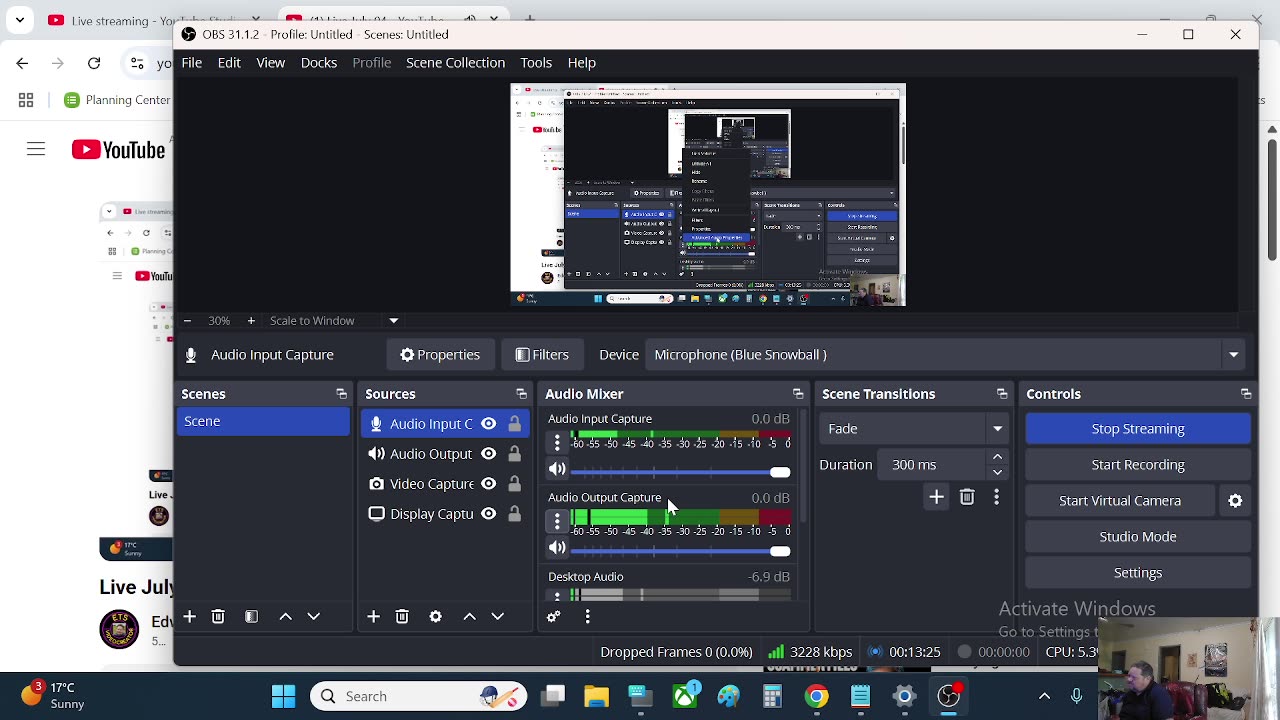Open OBS Settings from Controls
Screen dimensions: 1280x720
coord(1138,573)
